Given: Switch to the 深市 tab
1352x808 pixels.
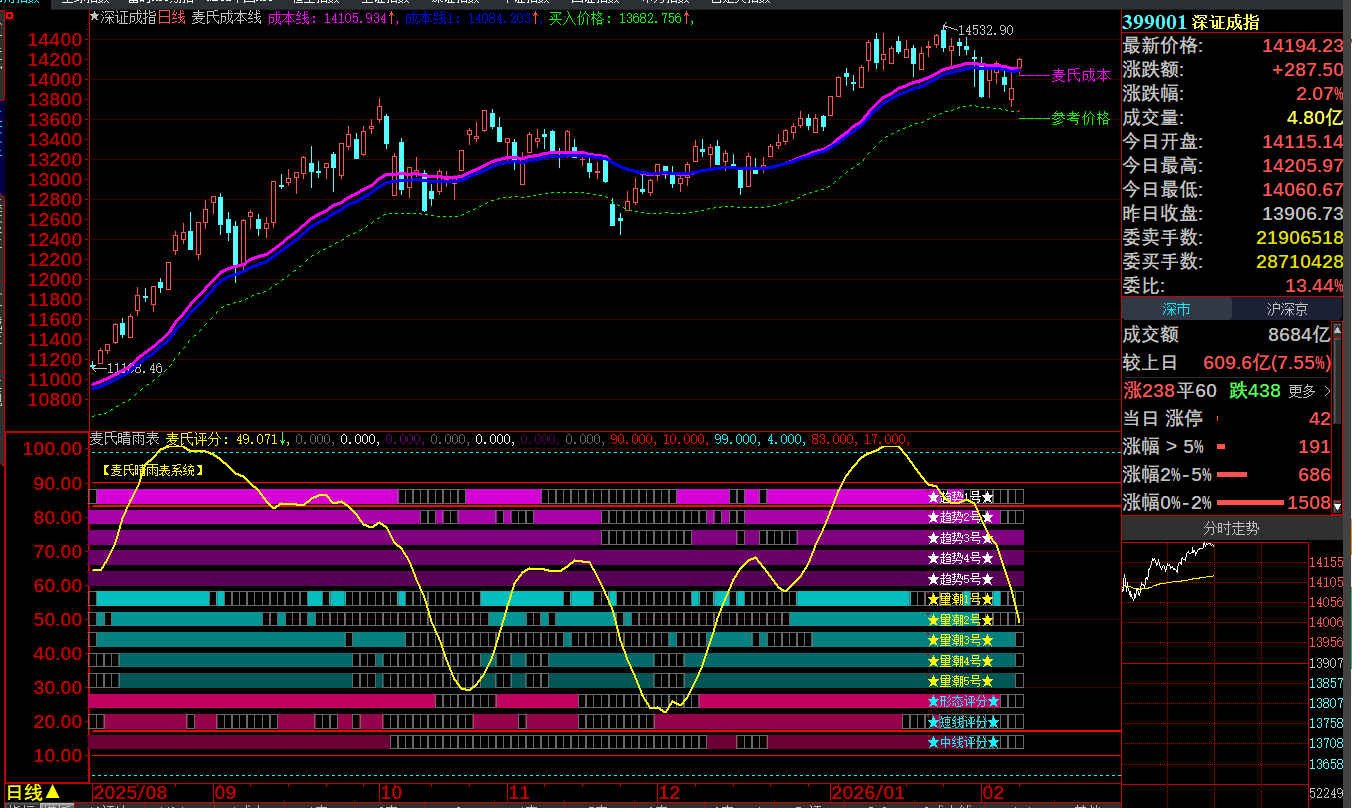Looking at the screenshot, I should pyautogui.click(x=1176, y=310).
